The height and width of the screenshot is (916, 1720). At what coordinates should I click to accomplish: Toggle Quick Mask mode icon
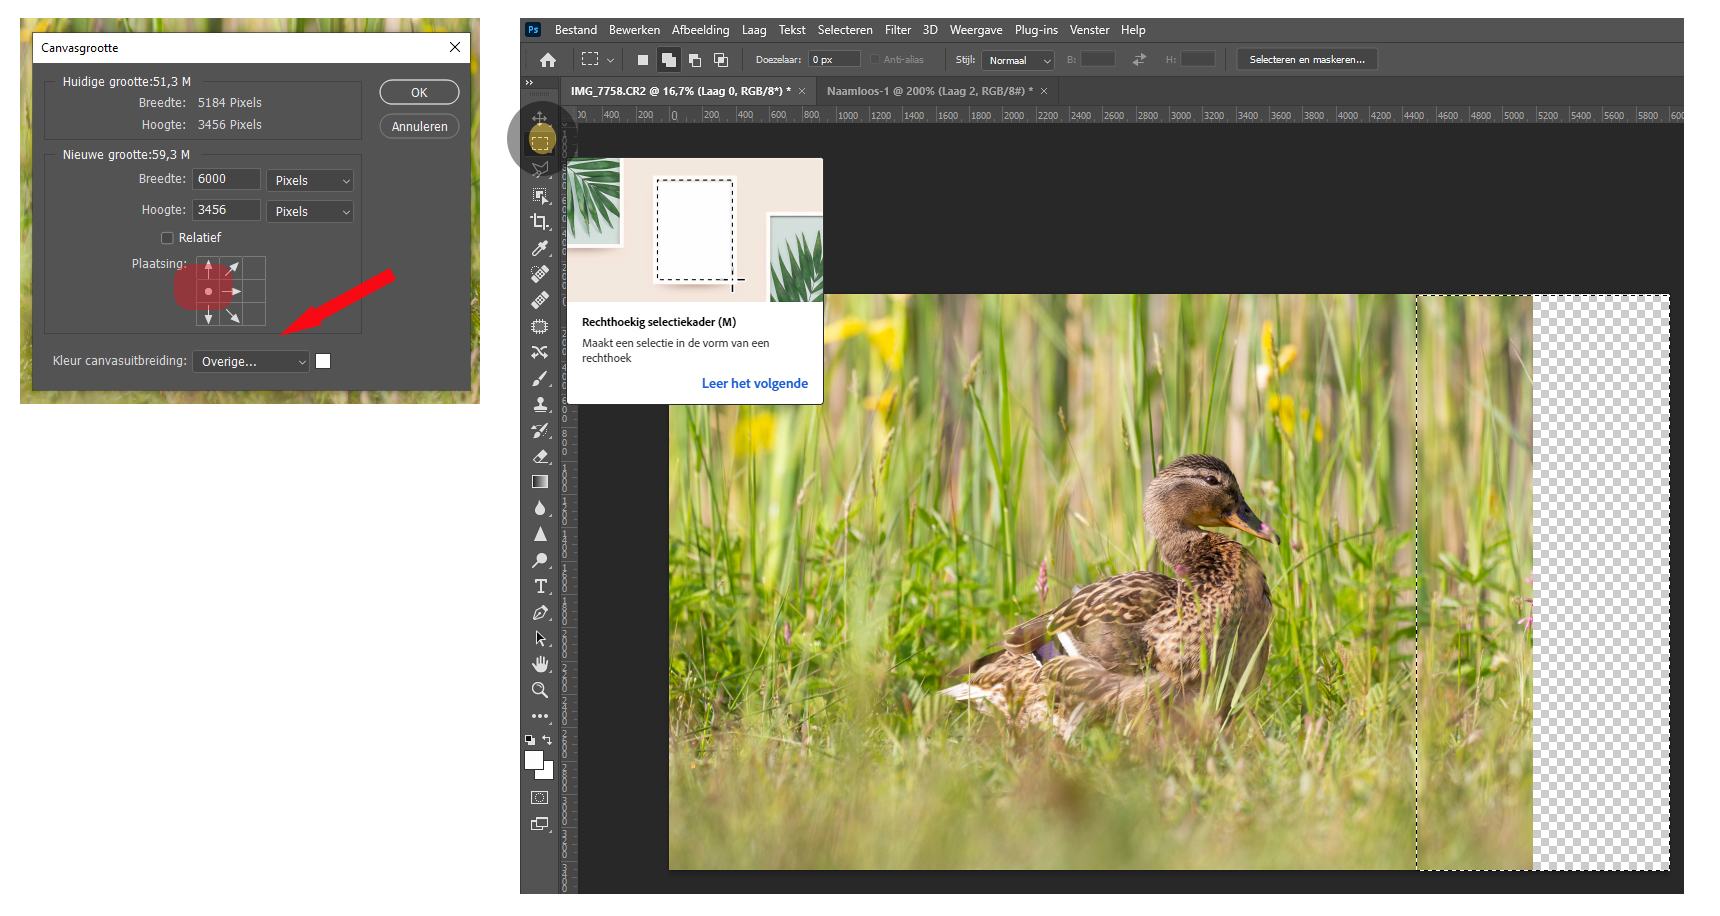540,798
